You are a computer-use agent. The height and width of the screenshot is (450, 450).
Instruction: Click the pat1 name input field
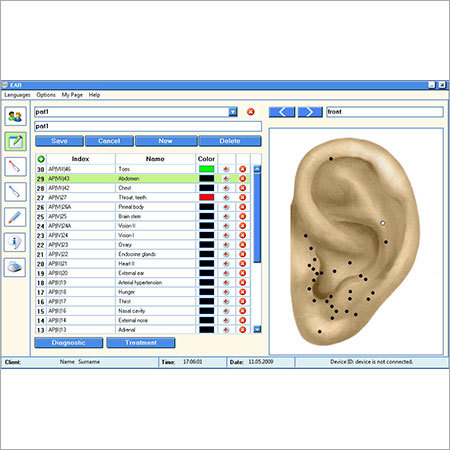148,126
